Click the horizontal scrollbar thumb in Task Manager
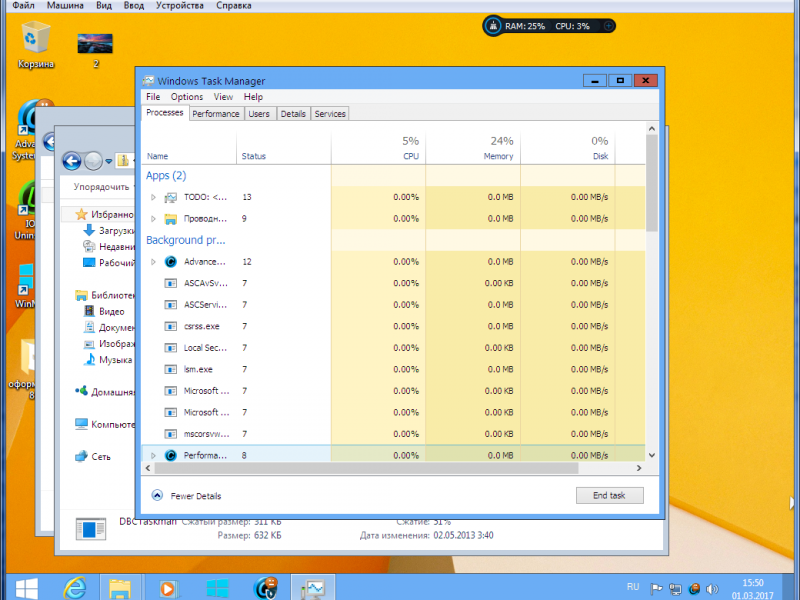The width and height of the screenshot is (800, 600). (366, 468)
